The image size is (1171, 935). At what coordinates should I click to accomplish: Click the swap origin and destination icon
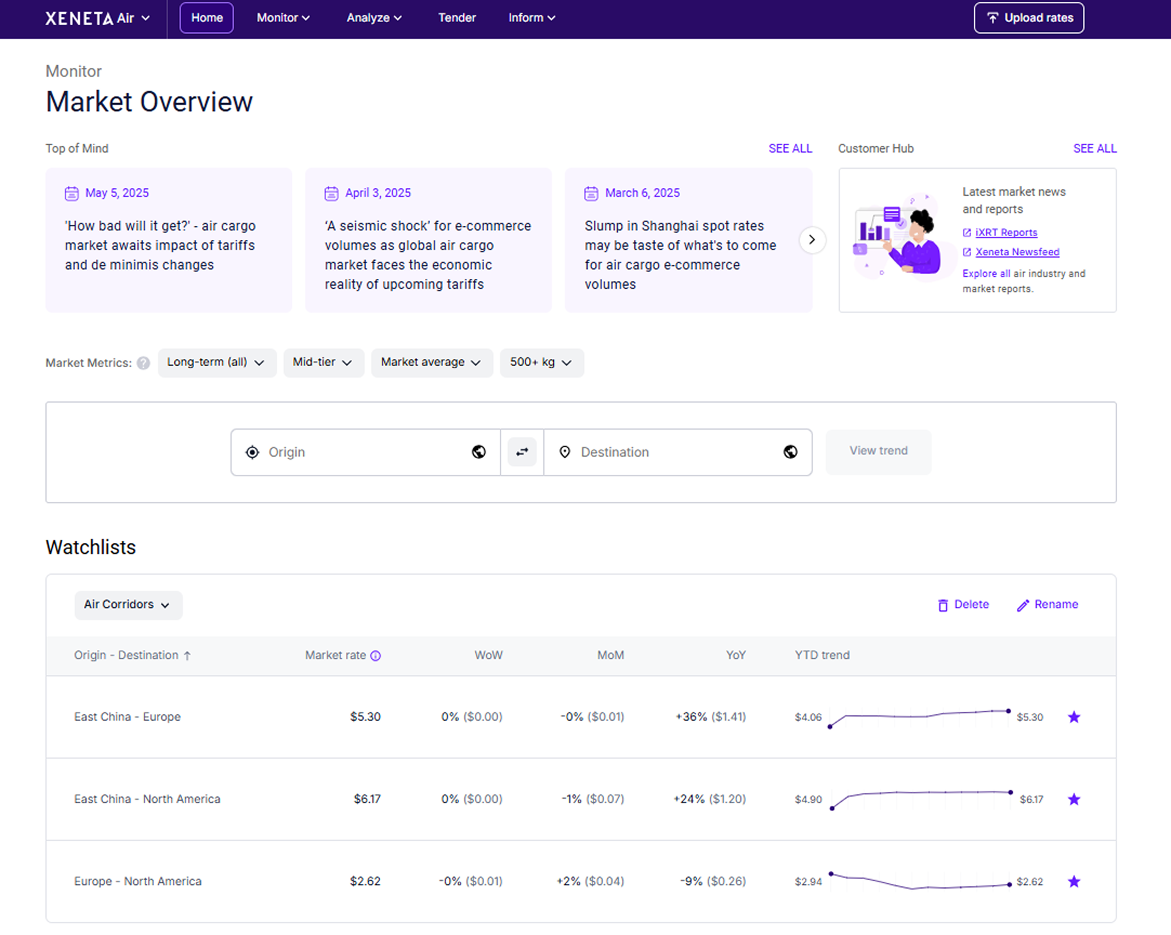(522, 452)
